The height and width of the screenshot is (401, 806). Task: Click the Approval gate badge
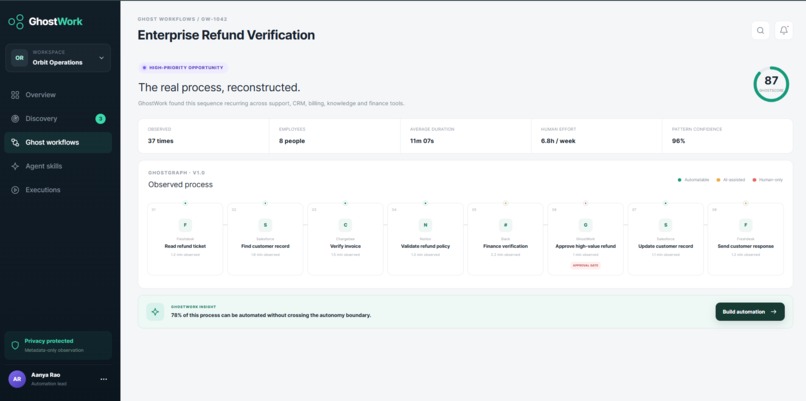tap(585, 265)
